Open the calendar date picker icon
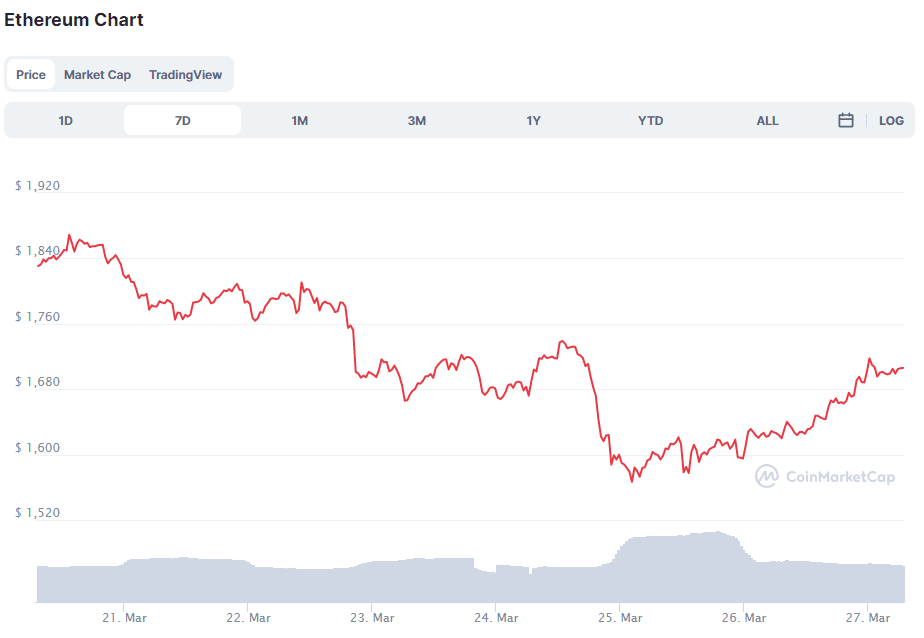This screenshot has height=638, width=924. click(845, 120)
